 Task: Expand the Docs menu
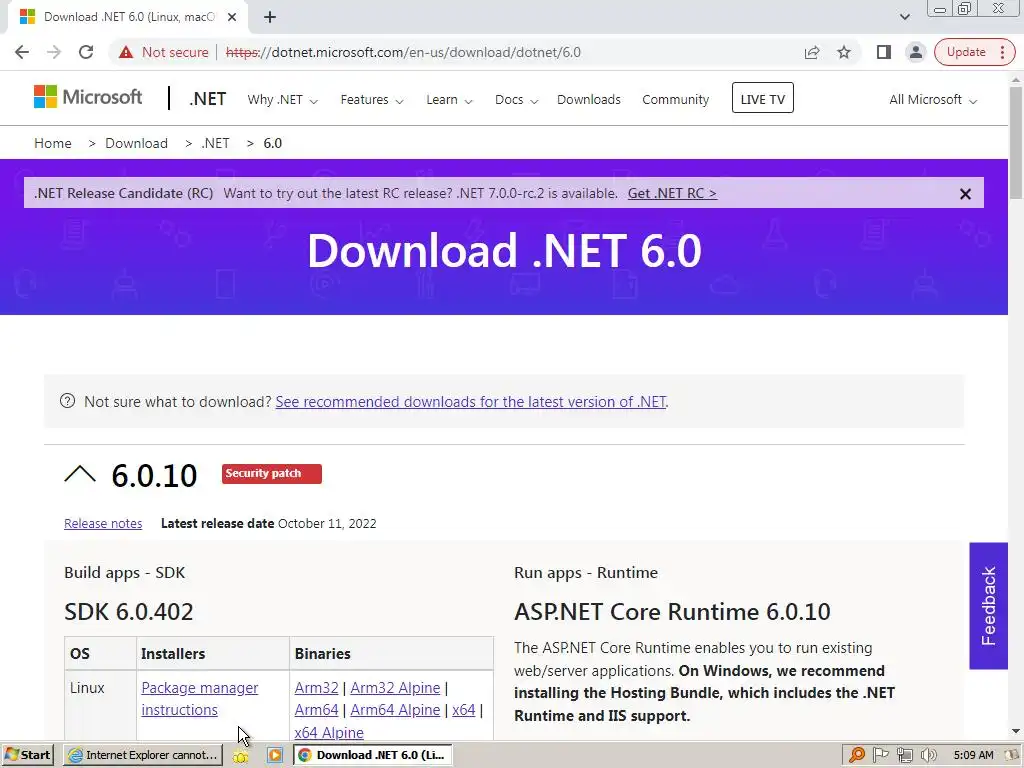516,100
